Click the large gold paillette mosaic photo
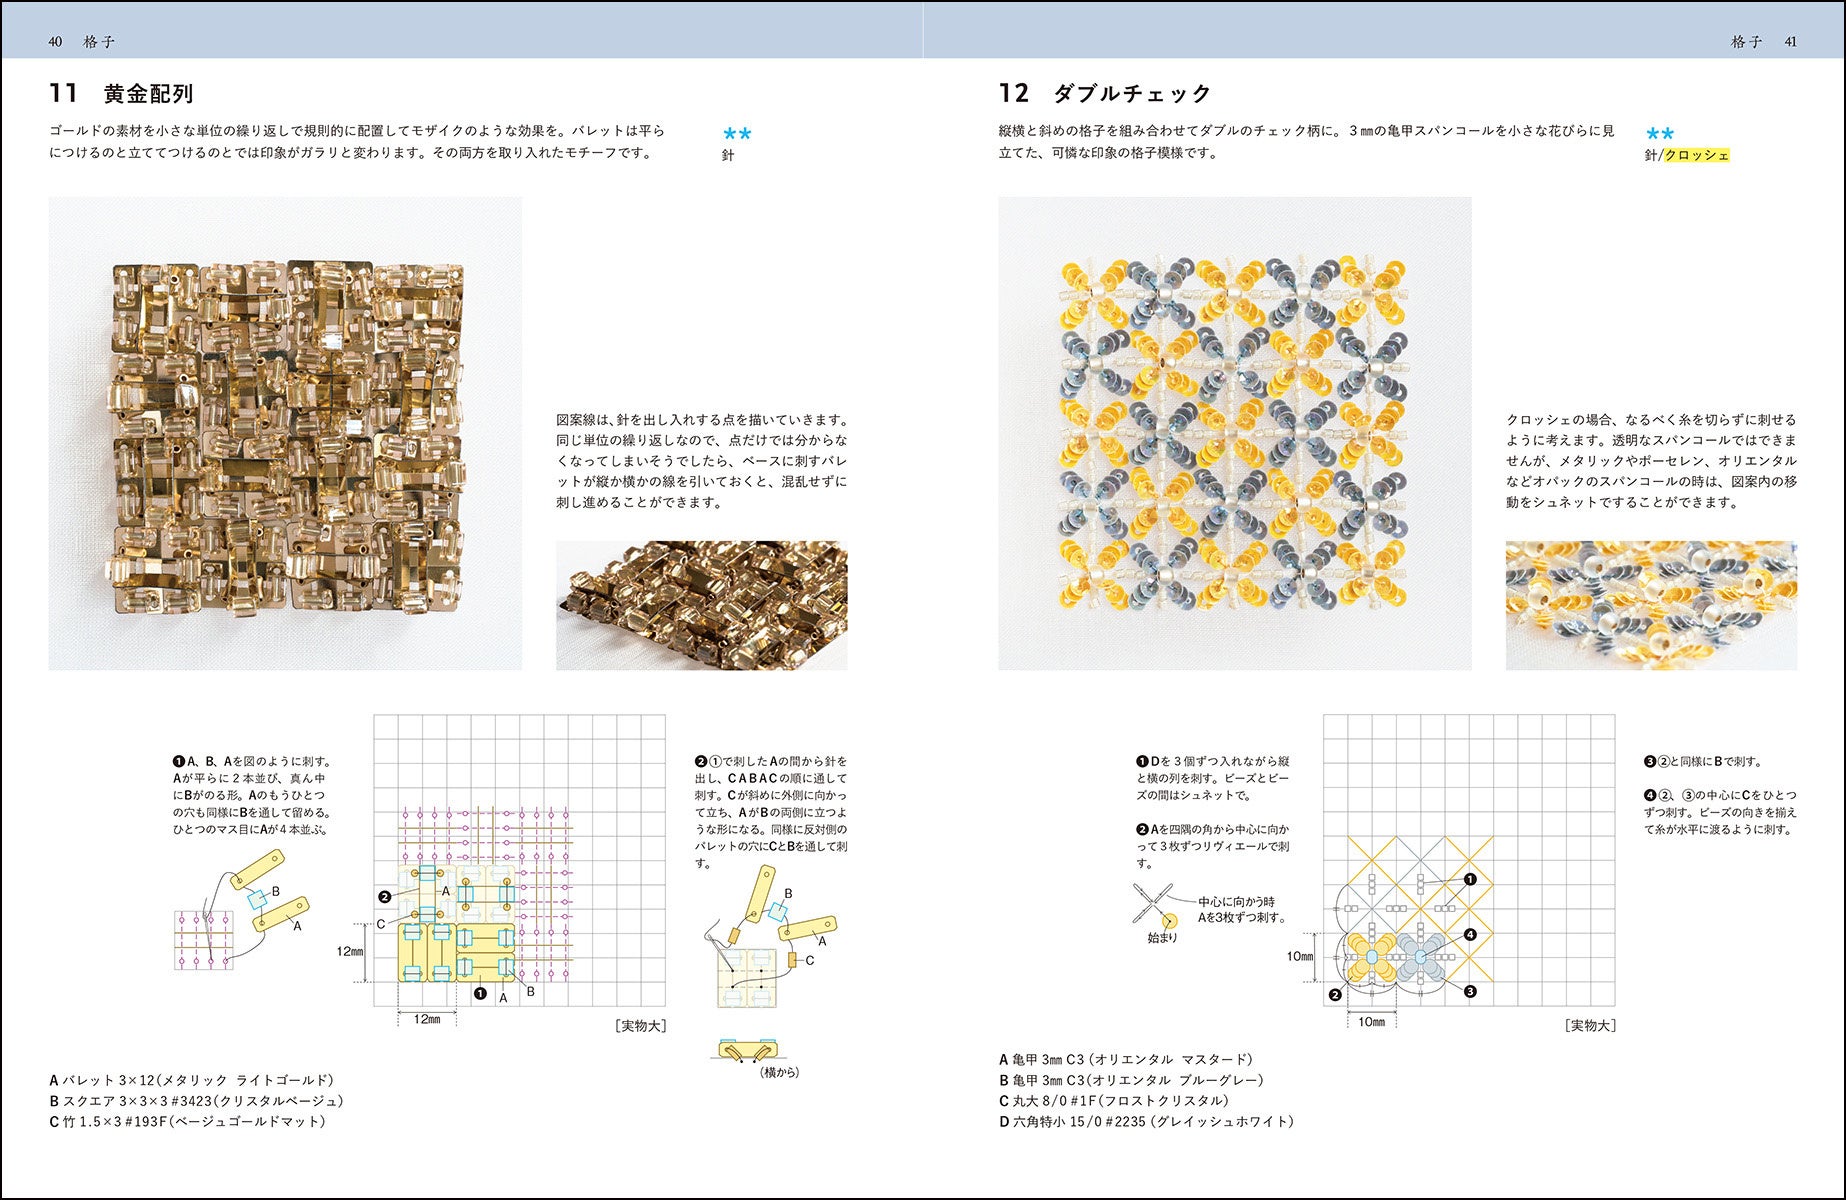Image resolution: width=1846 pixels, height=1200 pixels. [285, 433]
